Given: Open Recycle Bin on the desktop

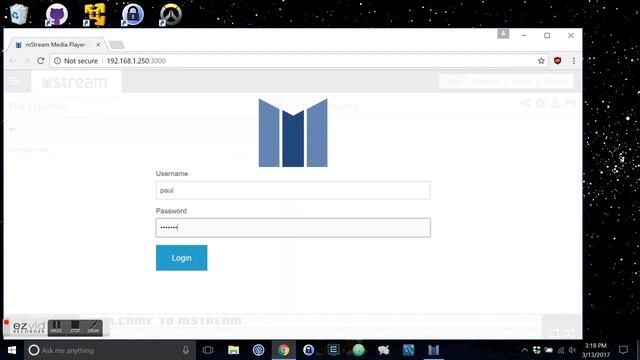Looking at the screenshot, I should [x=19, y=14].
